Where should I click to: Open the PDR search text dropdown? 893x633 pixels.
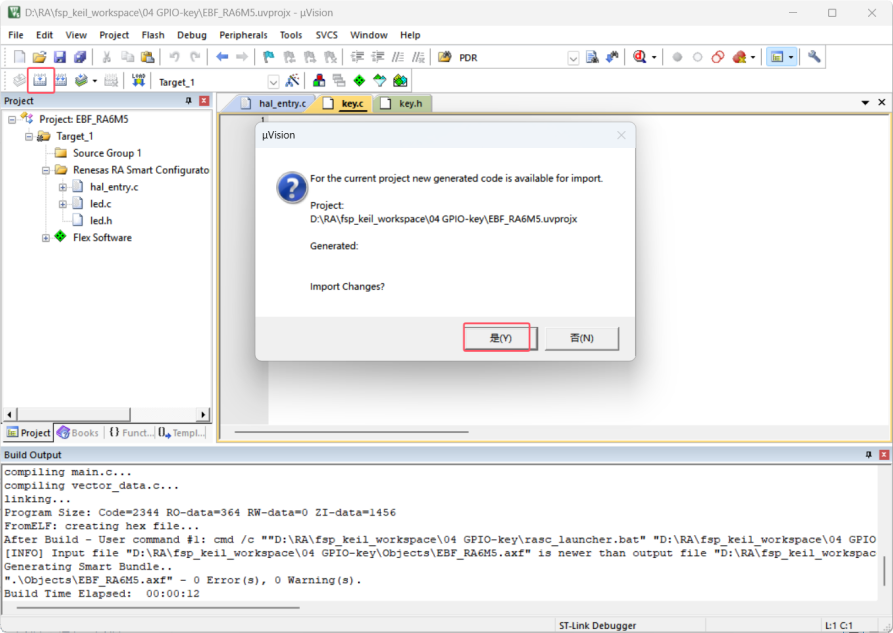574,58
